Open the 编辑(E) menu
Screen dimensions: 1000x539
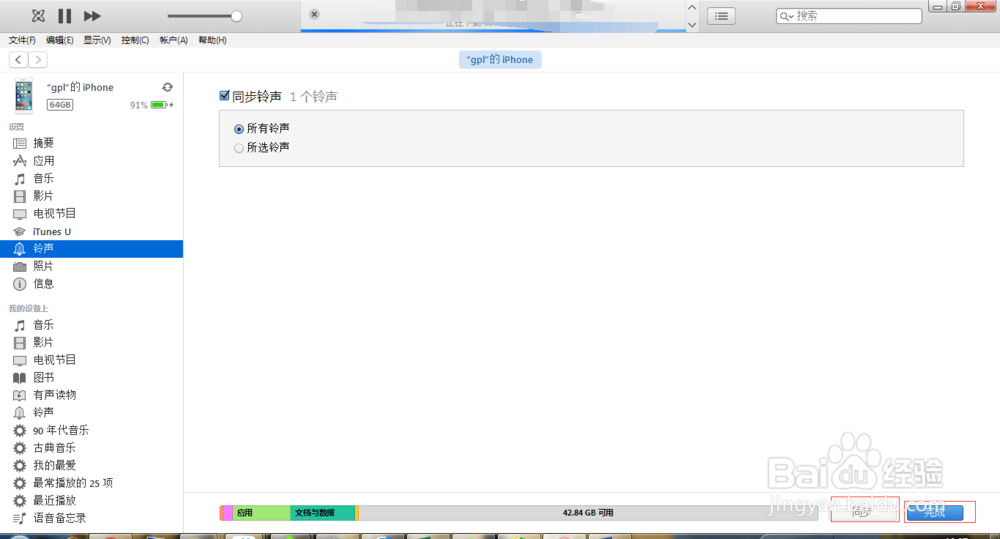(59, 40)
